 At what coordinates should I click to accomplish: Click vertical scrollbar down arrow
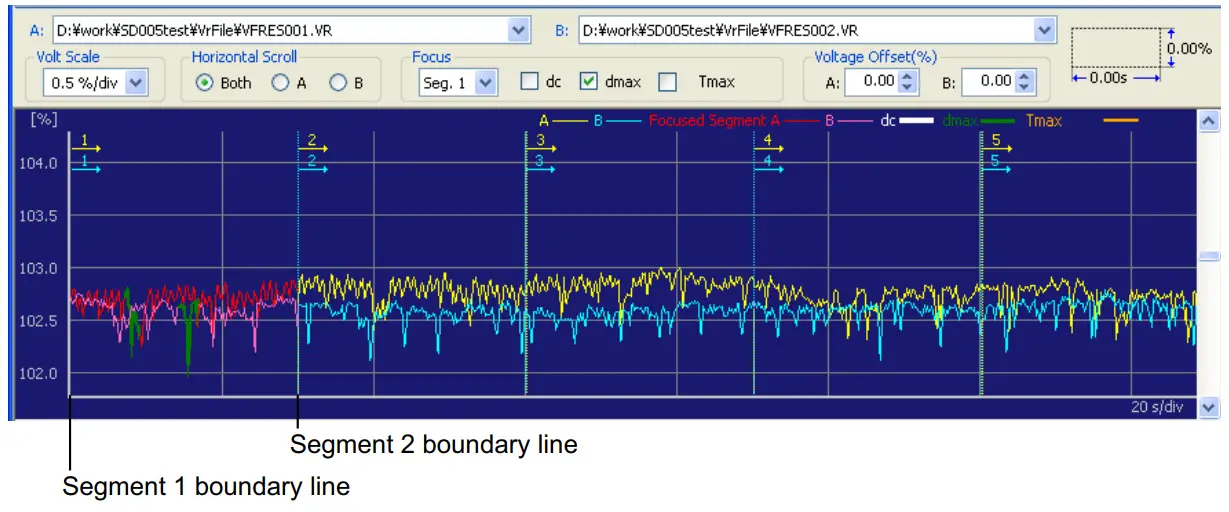[1208, 408]
